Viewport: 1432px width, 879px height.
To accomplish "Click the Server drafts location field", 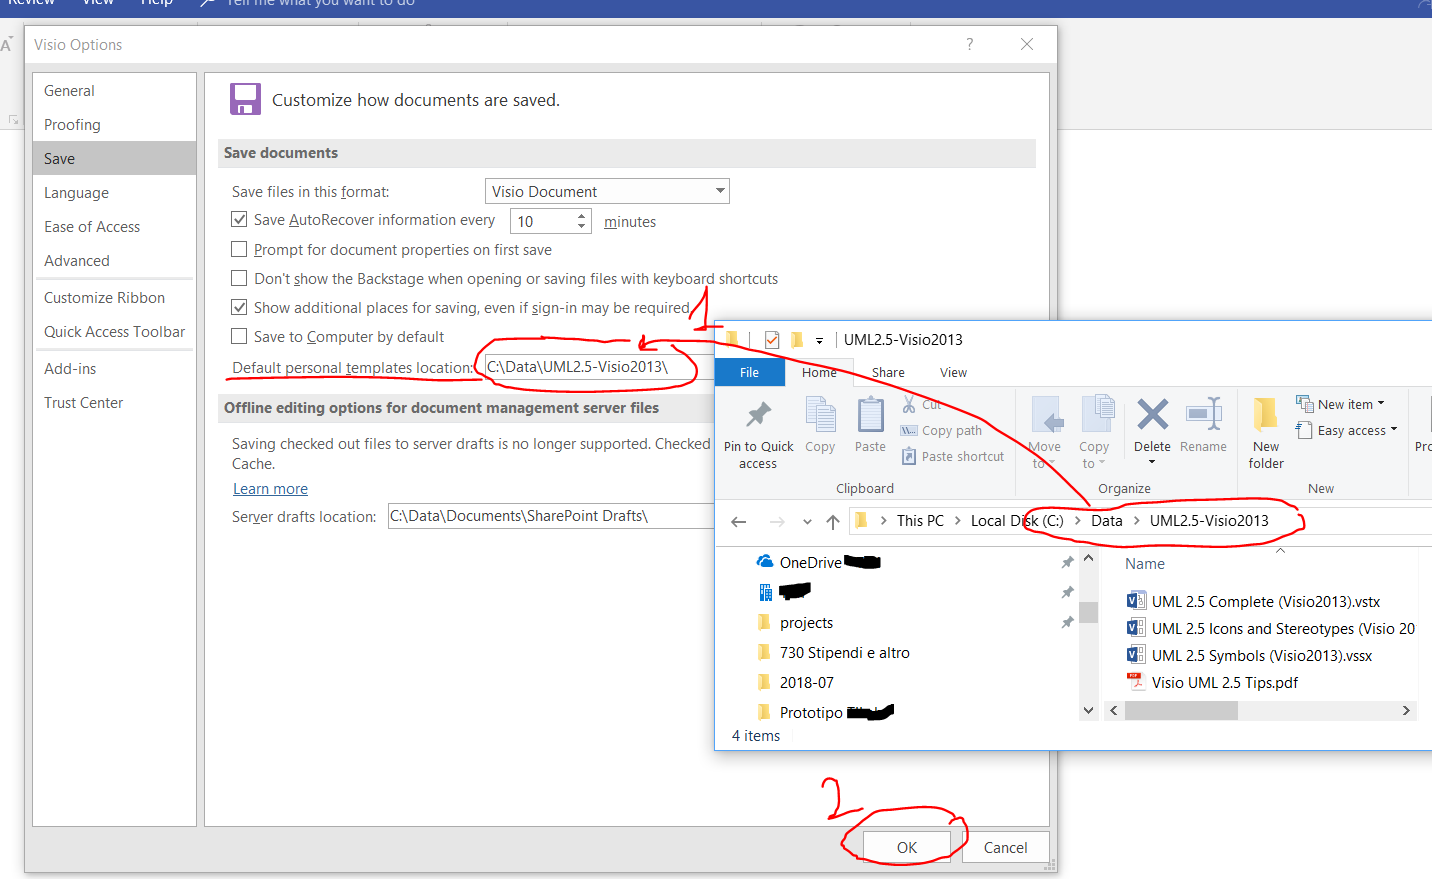I will point(550,516).
